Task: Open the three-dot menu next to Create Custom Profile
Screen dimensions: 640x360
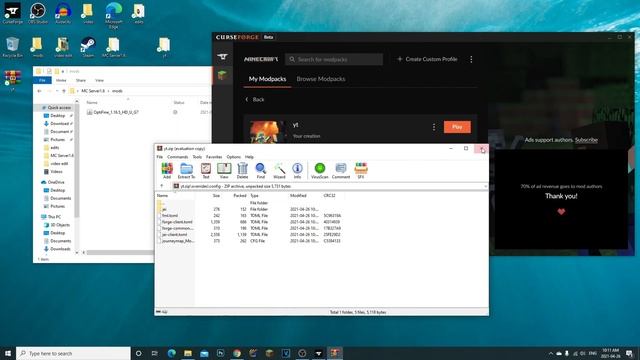Action: [x=471, y=59]
